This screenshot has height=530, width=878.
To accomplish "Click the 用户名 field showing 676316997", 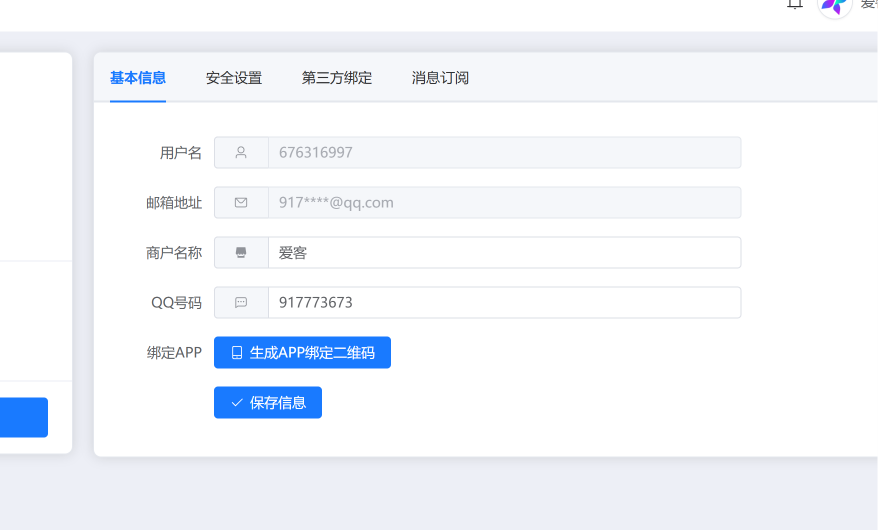I will [x=505, y=152].
